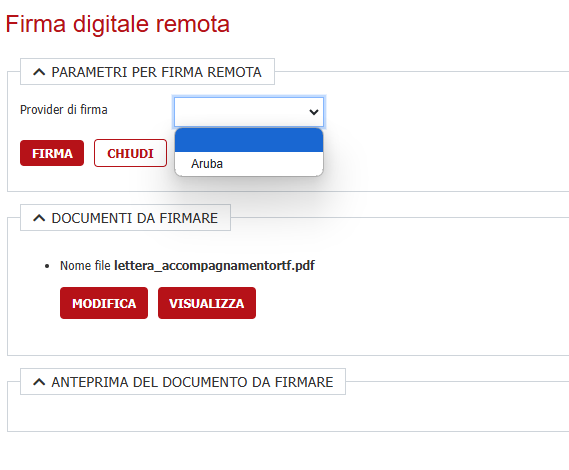
Task: Select the blank option in provider list
Action: [x=249, y=140]
